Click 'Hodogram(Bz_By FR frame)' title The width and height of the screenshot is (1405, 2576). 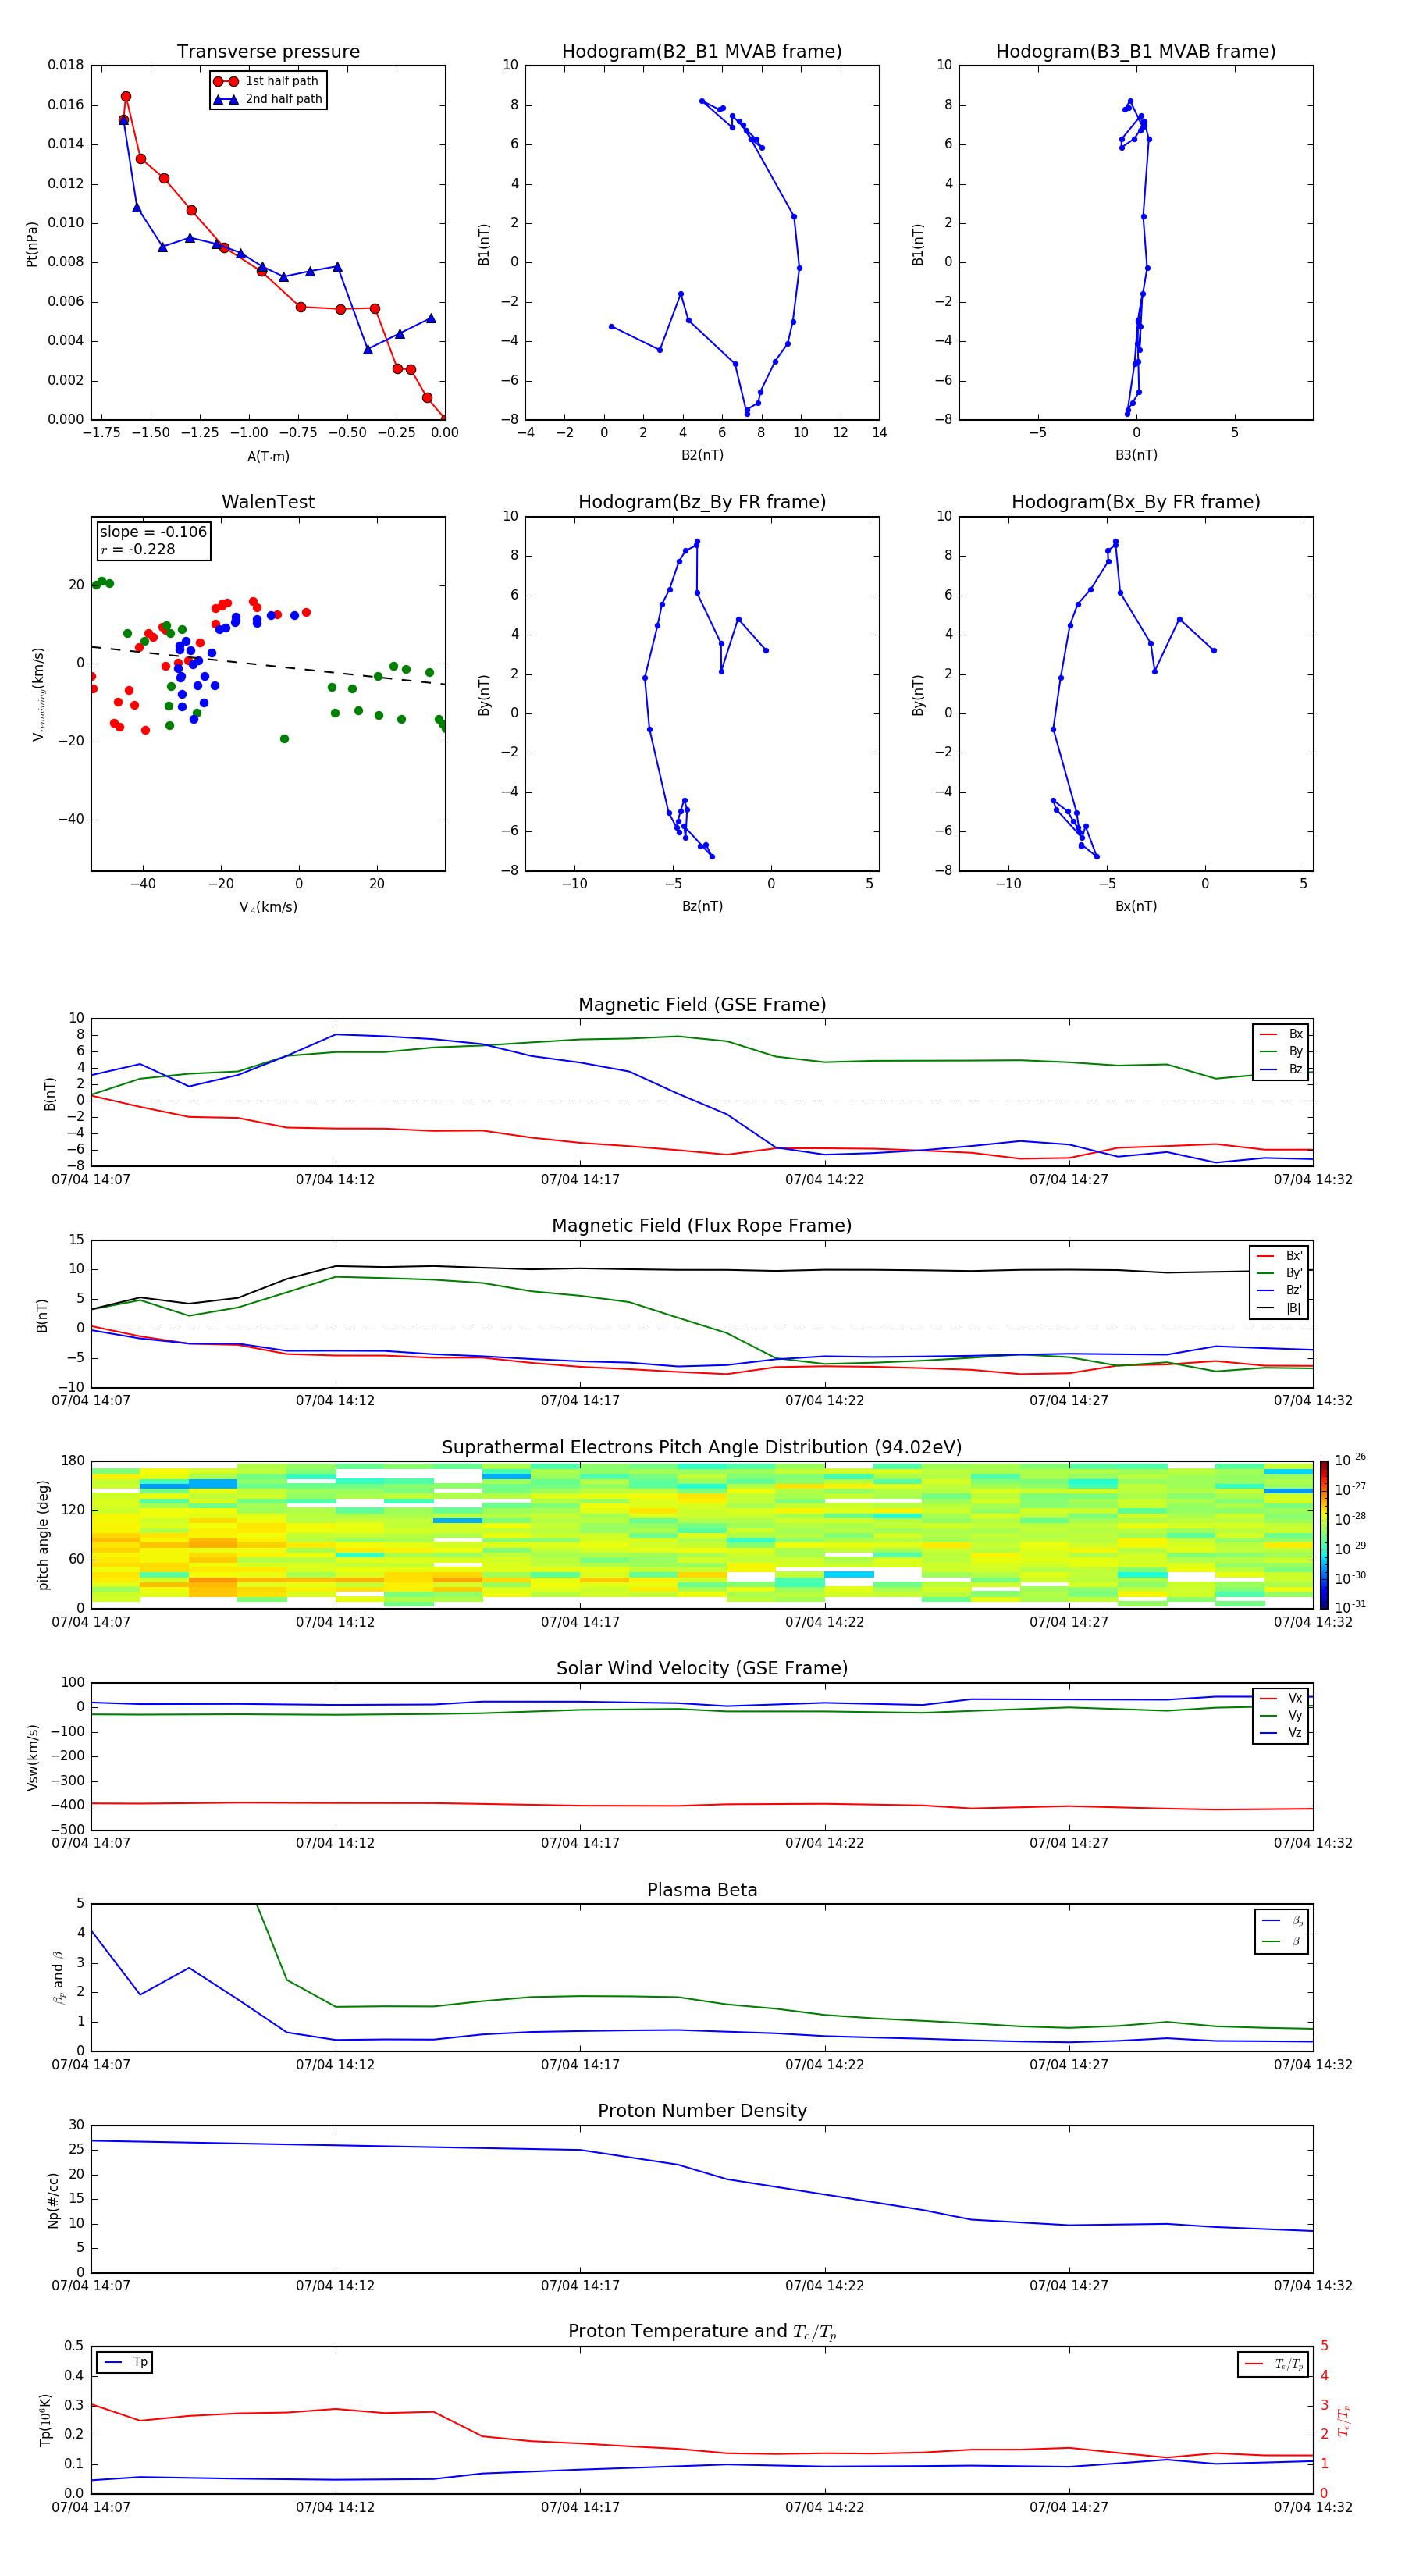[x=702, y=502]
